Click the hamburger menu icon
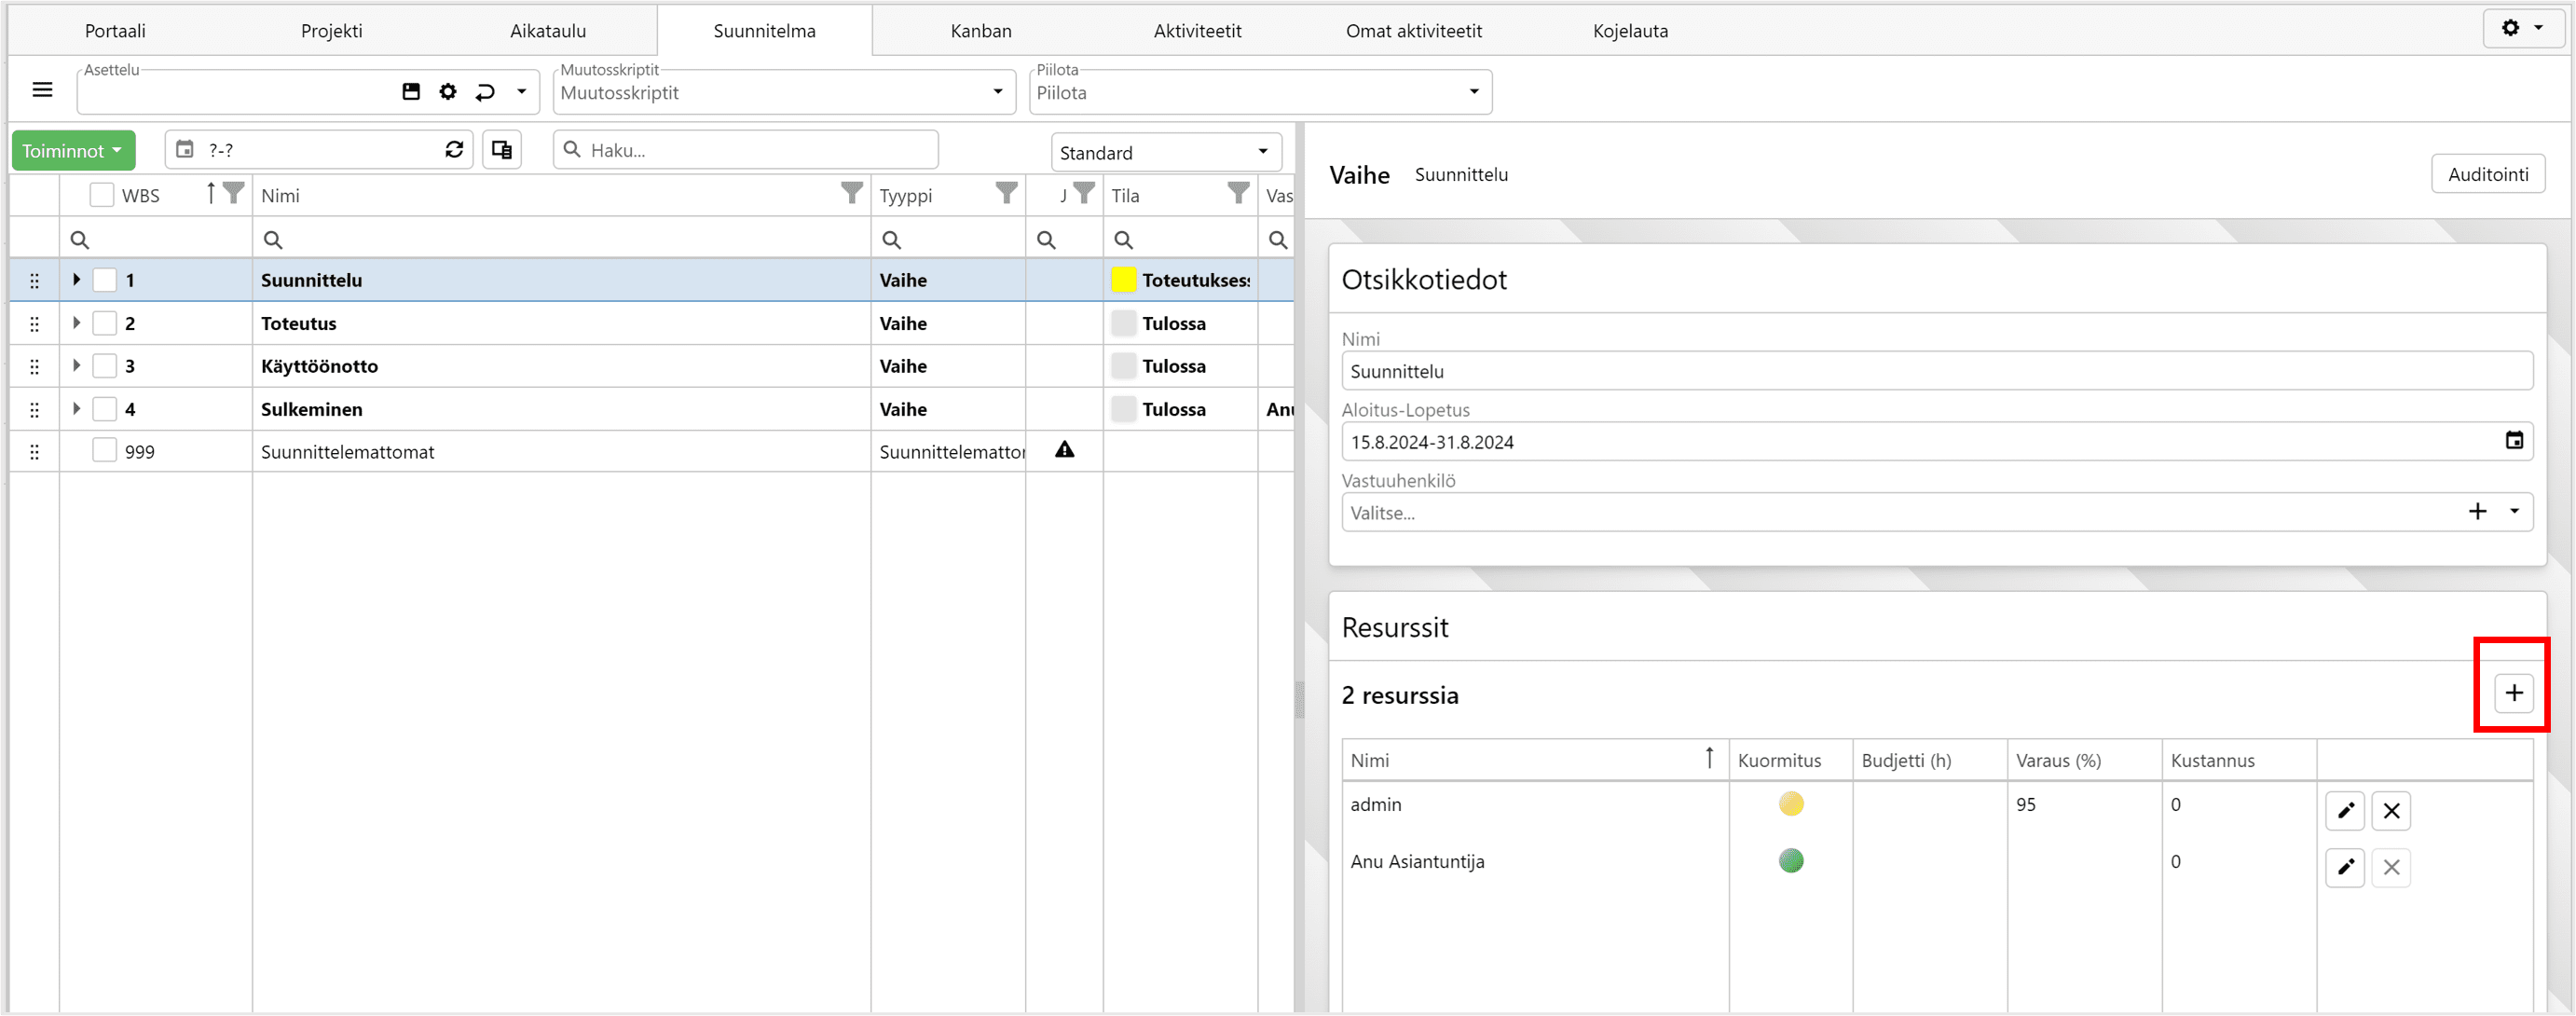The width and height of the screenshot is (2576, 1016). 42,90
